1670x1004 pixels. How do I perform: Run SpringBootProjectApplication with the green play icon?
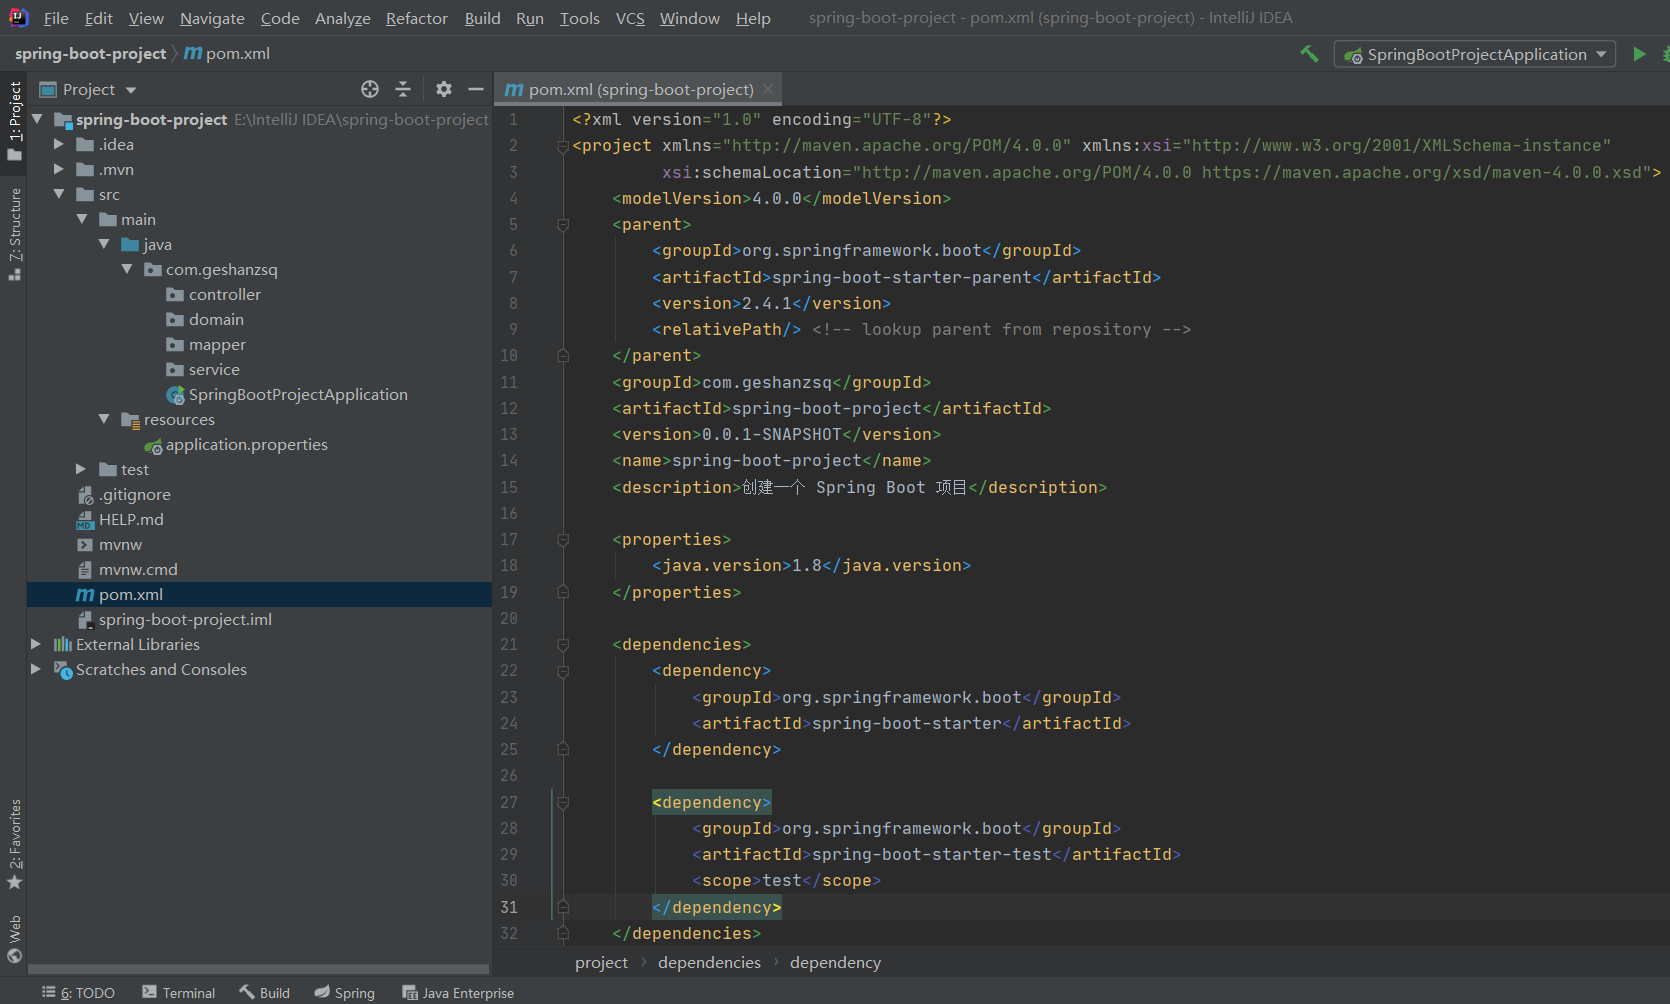[x=1639, y=54]
